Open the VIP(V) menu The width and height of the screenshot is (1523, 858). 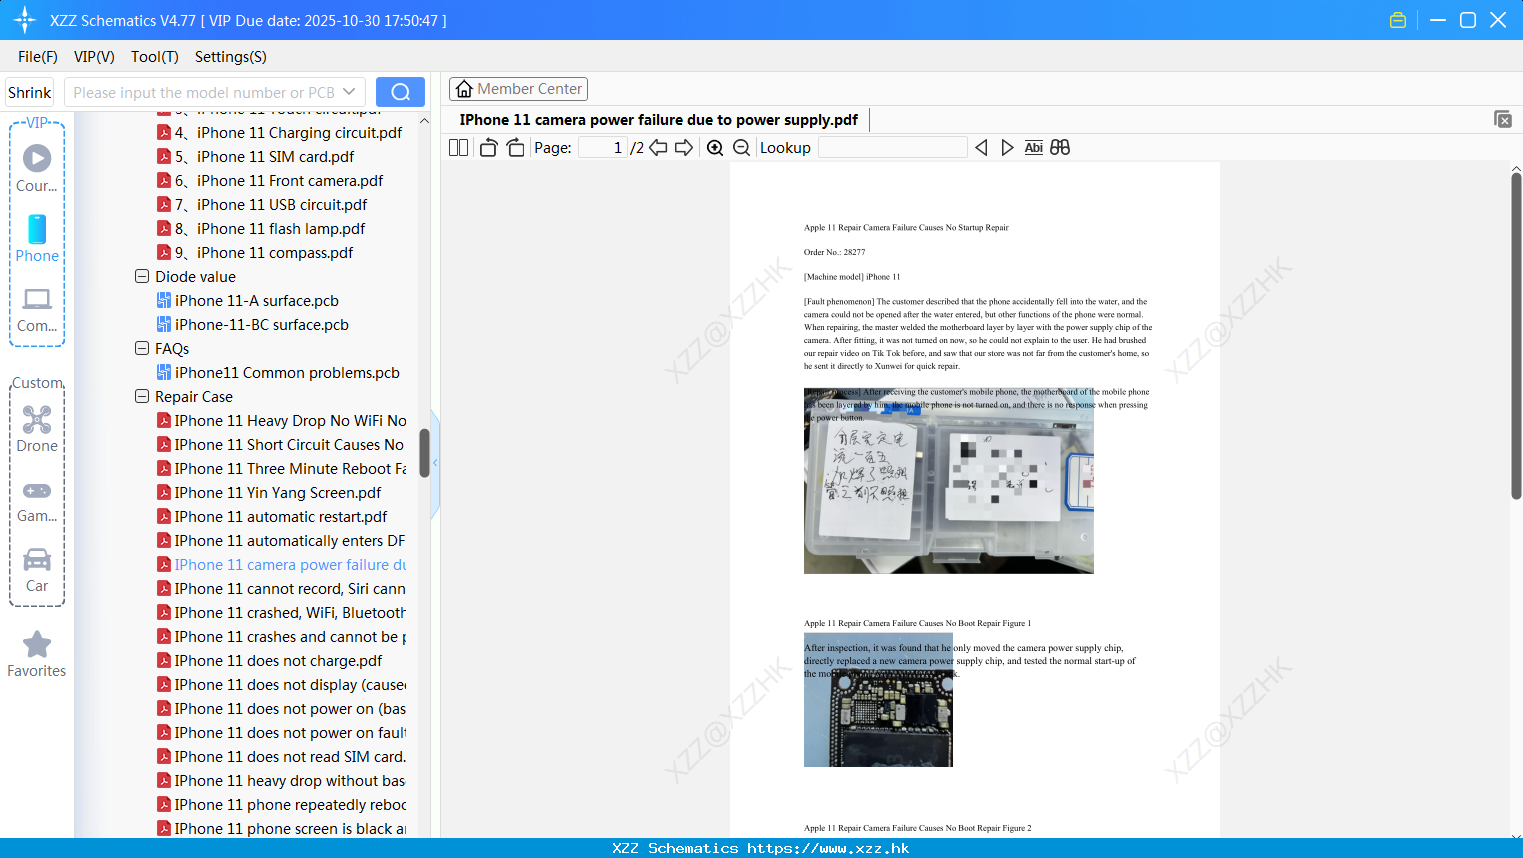pyautogui.click(x=94, y=57)
